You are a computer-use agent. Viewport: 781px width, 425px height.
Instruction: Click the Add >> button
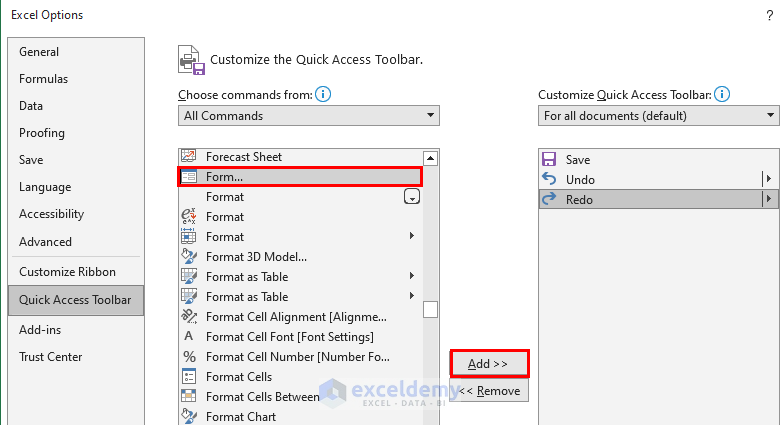[489, 364]
